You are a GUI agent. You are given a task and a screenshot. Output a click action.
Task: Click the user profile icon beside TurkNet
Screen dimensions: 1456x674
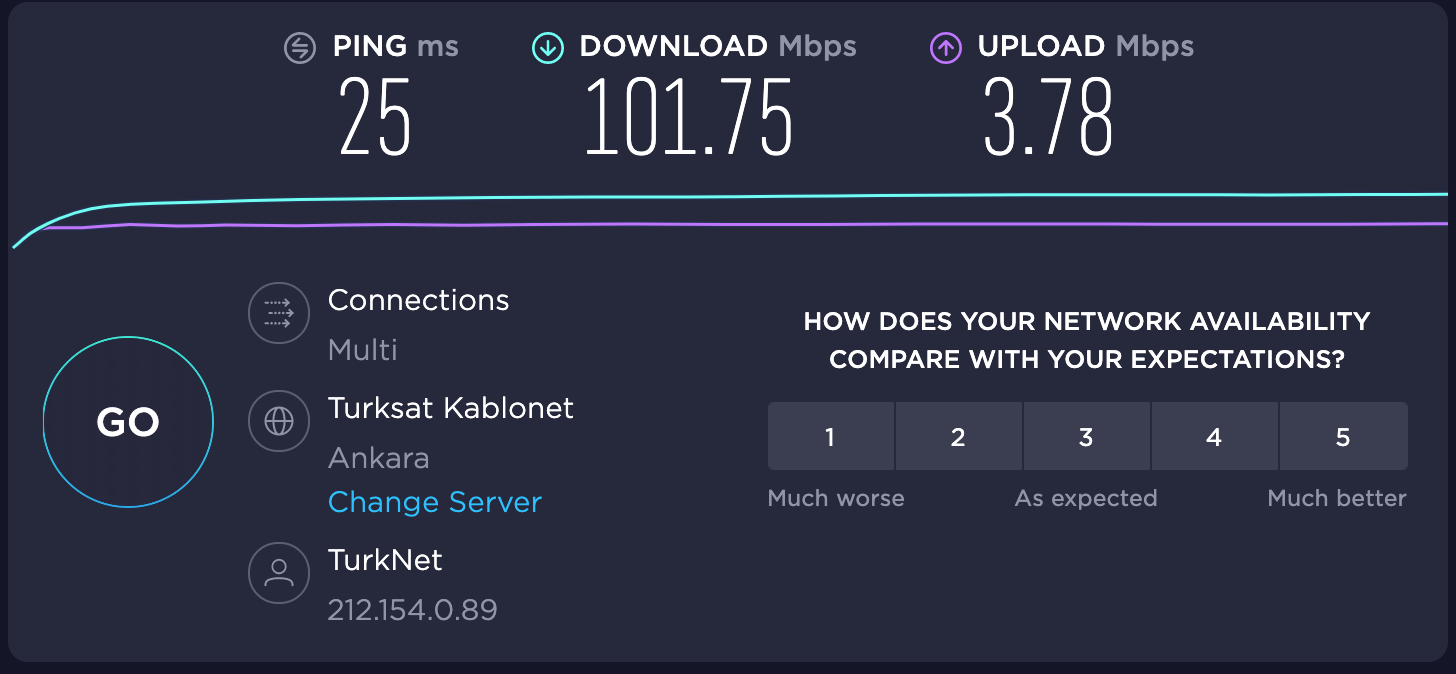point(279,573)
